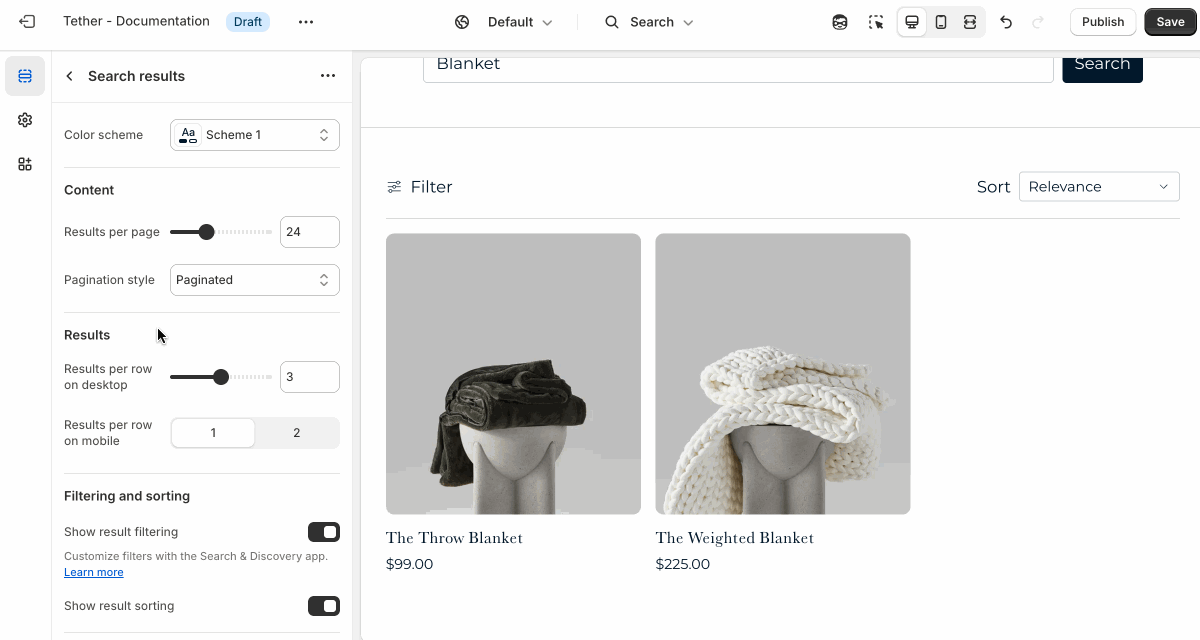Expand the Pagination style dropdown
The height and width of the screenshot is (640, 1200).
pos(255,280)
